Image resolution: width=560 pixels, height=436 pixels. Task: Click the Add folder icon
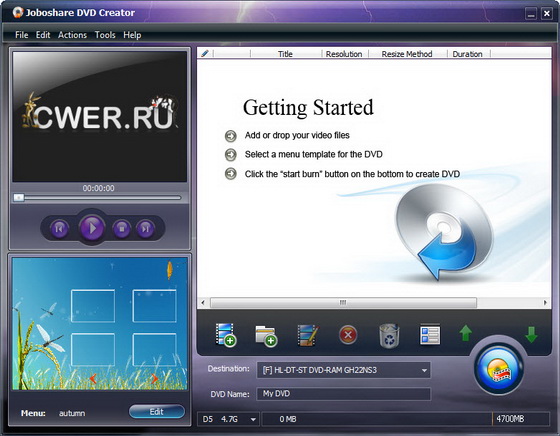[x=266, y=336]
